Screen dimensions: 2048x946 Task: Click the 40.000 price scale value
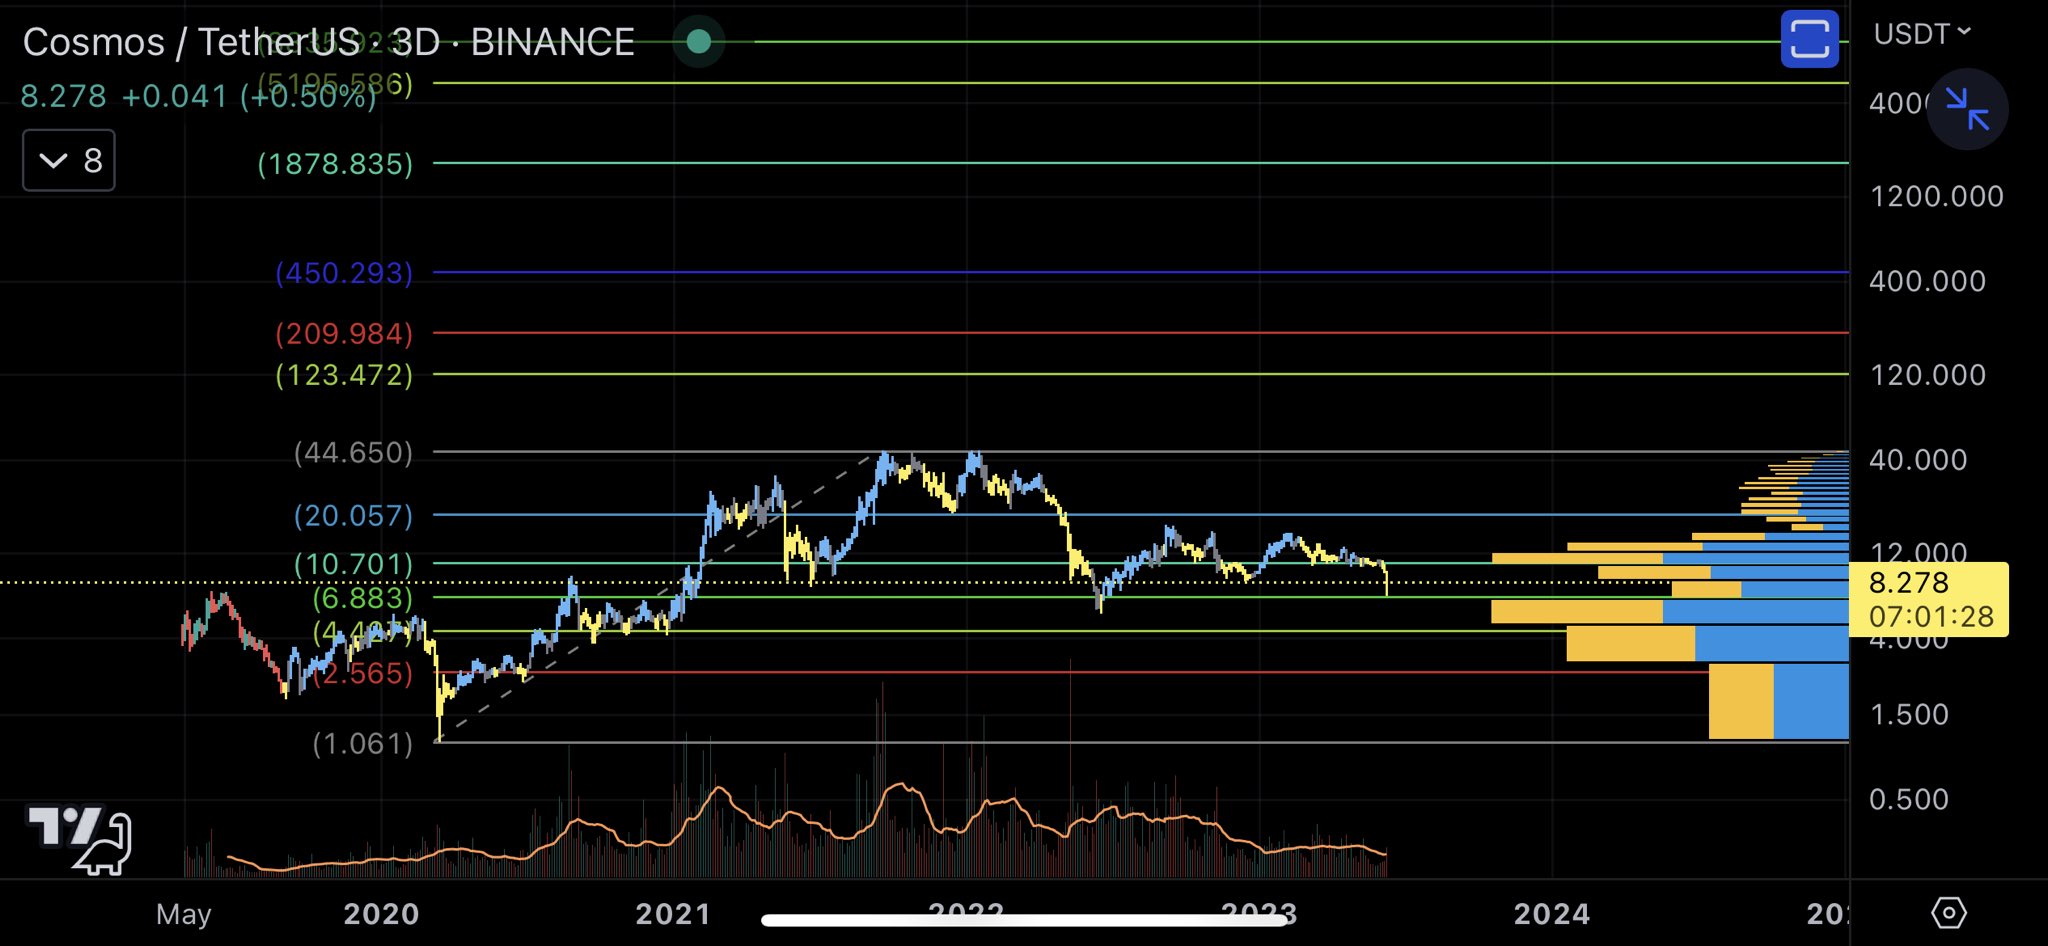pyautogui.click(x=1918, y=460)
